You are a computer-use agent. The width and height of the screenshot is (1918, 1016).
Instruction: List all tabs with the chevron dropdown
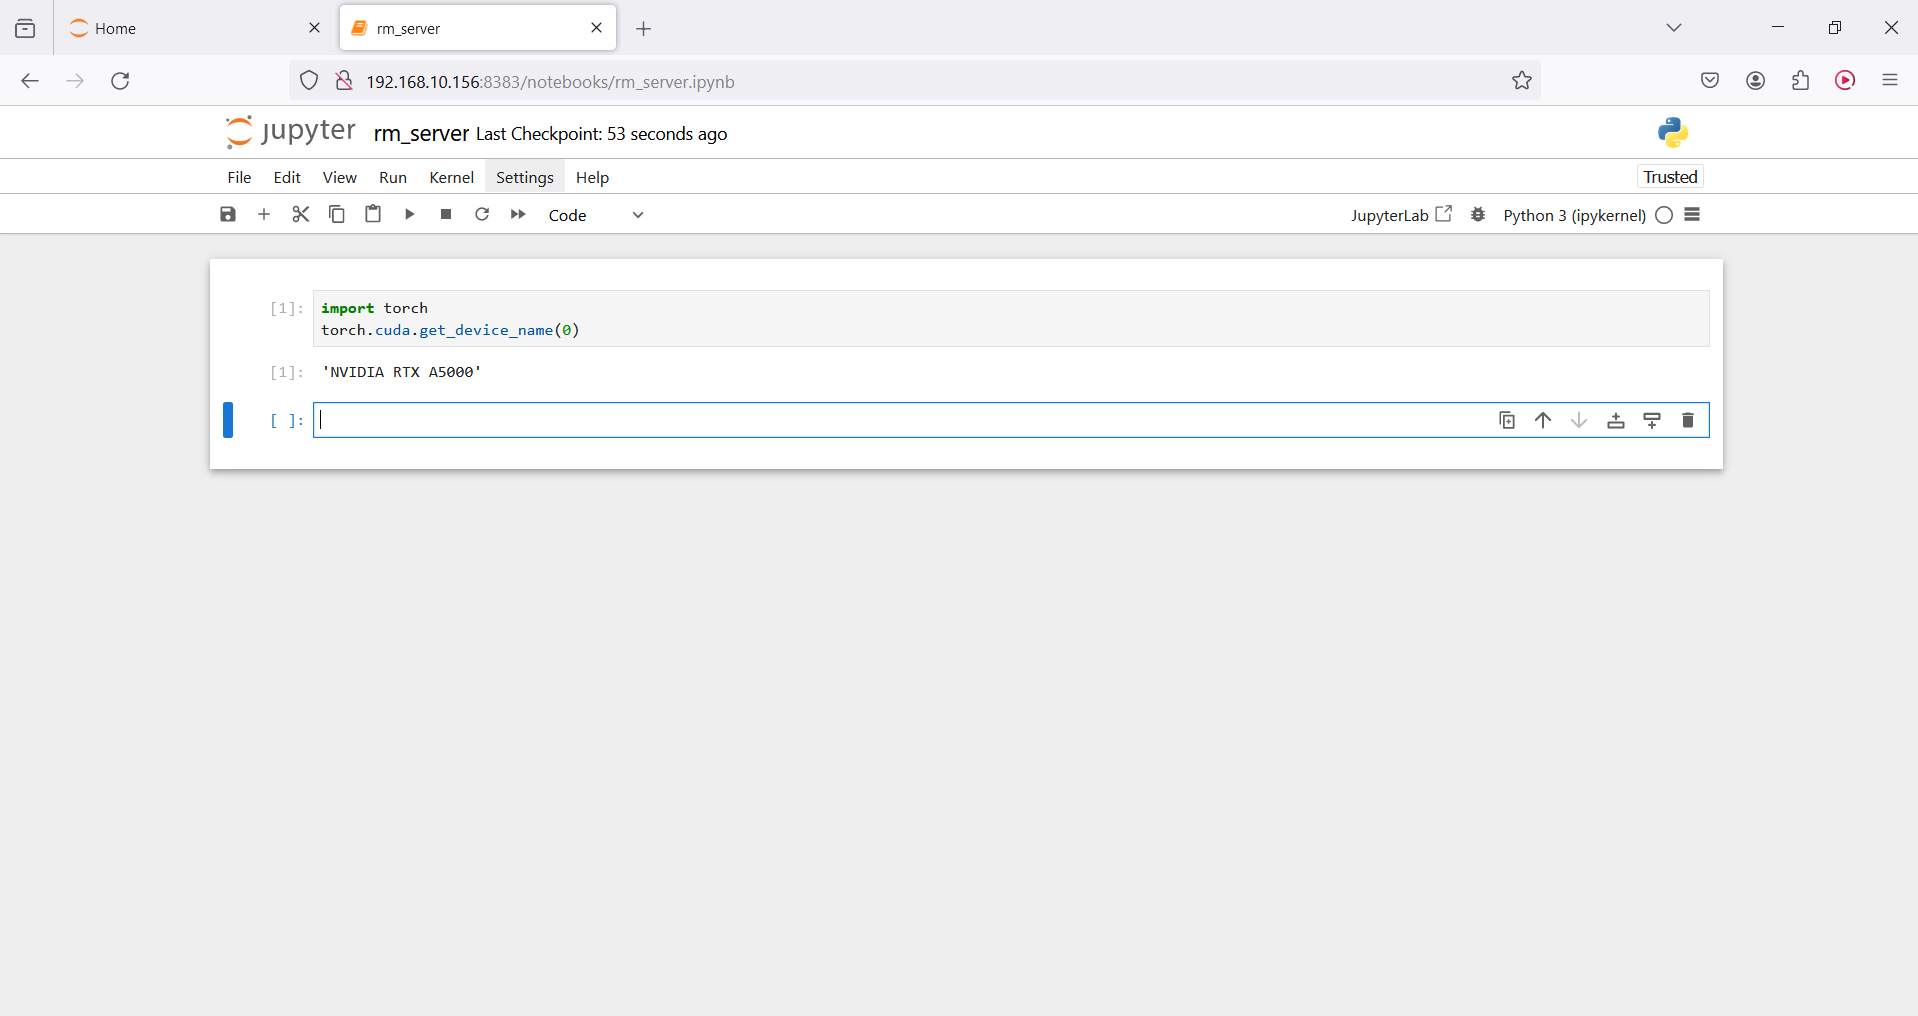pos(1674,28)
